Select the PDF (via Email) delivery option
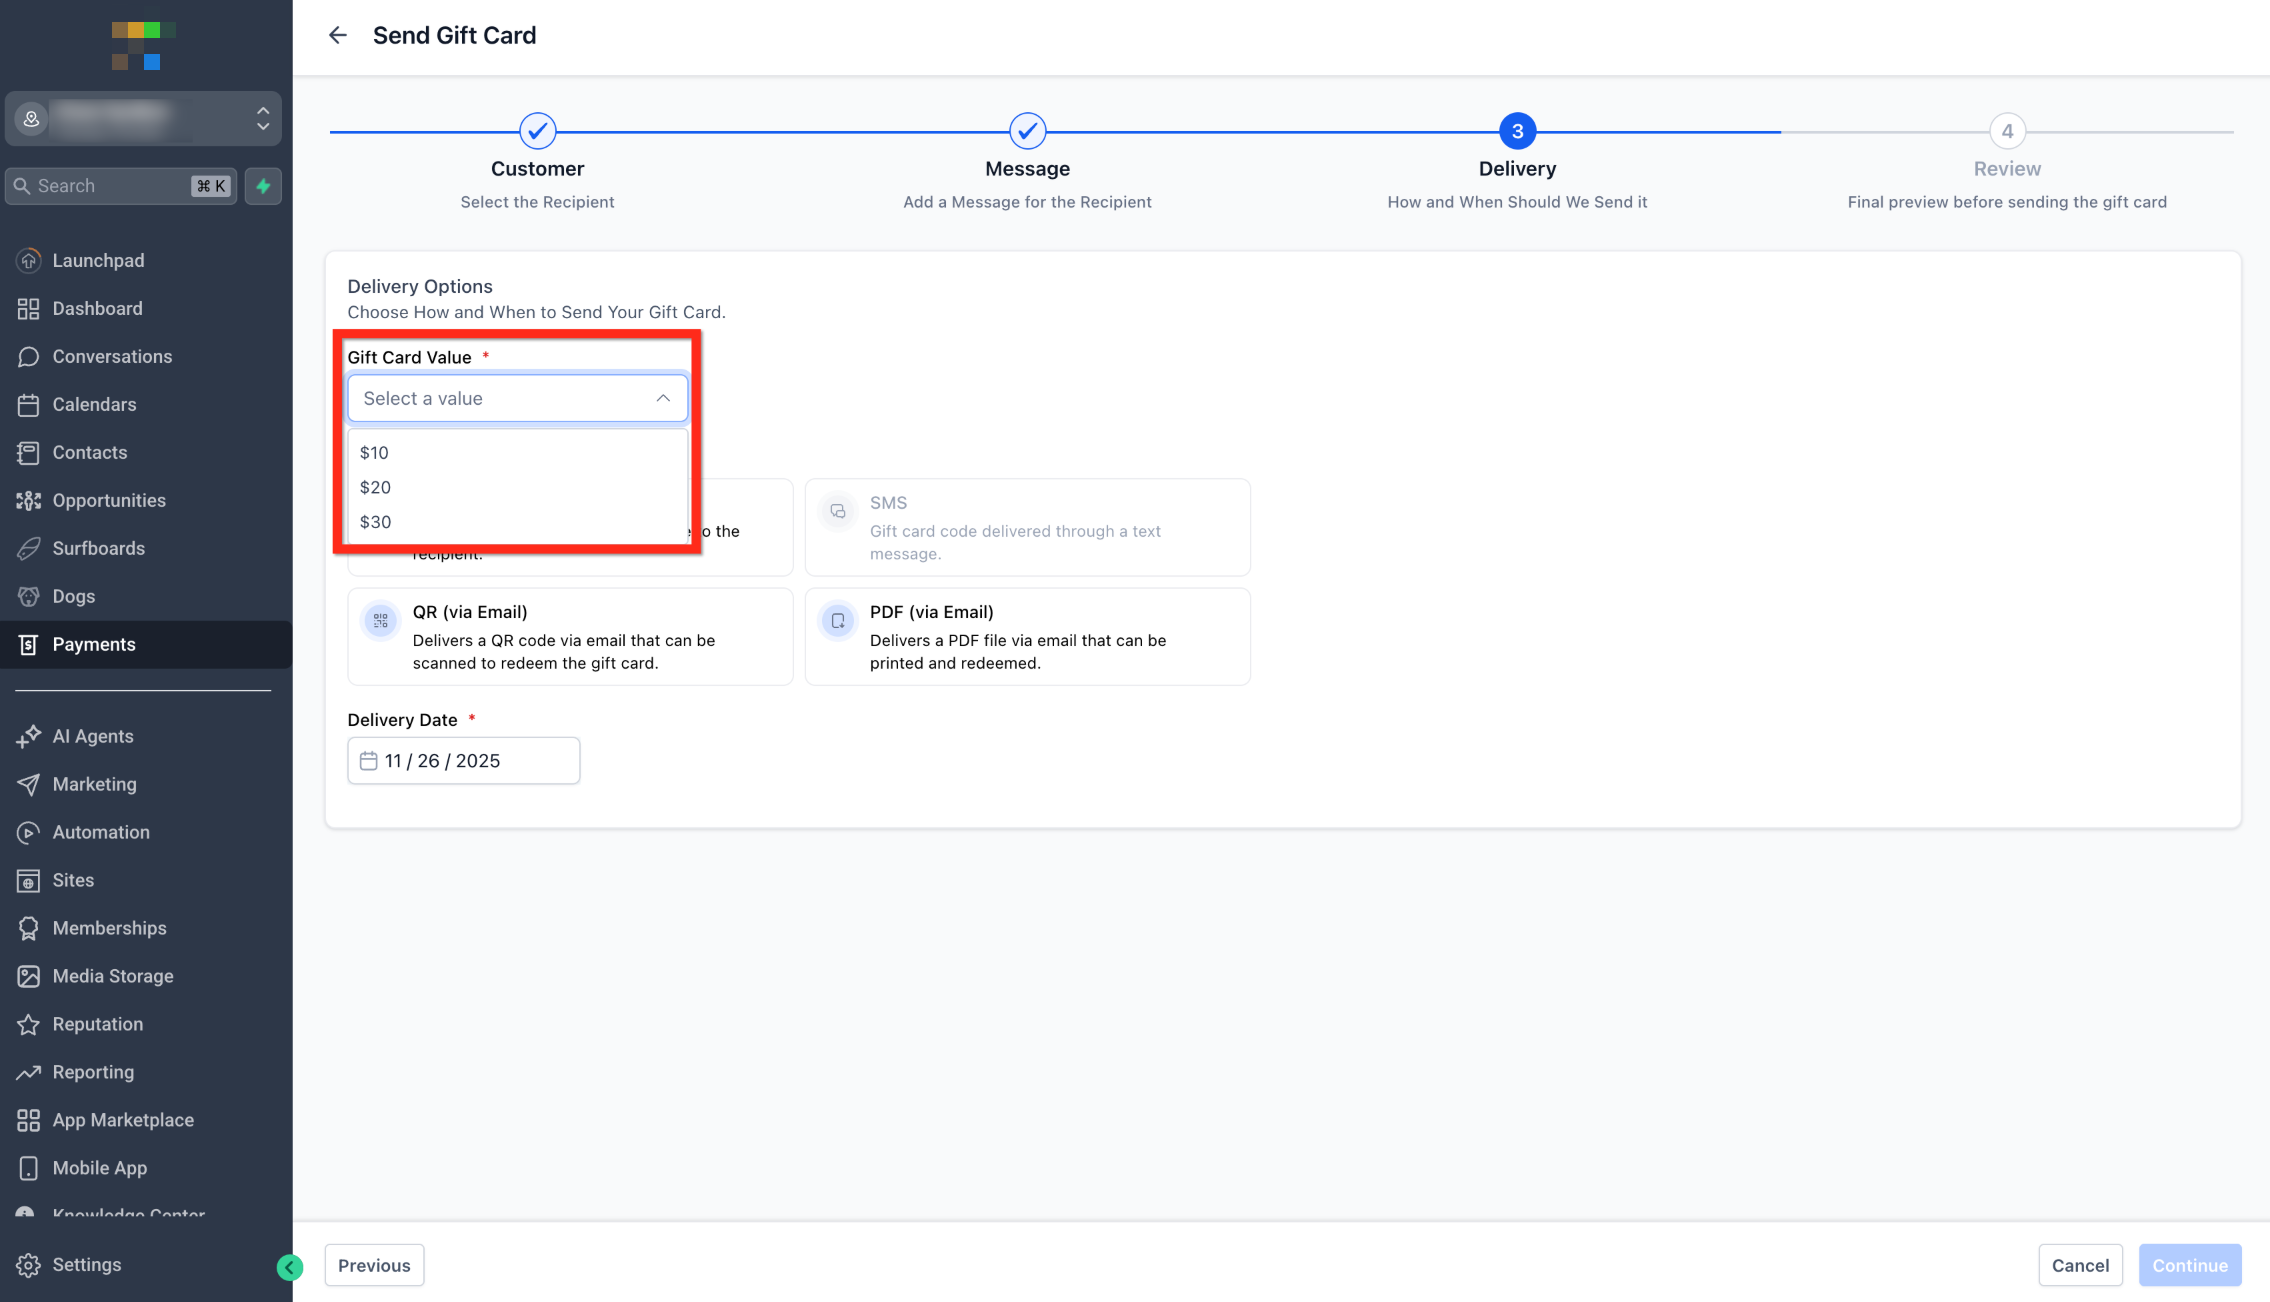Screen dimensions: 2270x1302 coord(1028,637)
